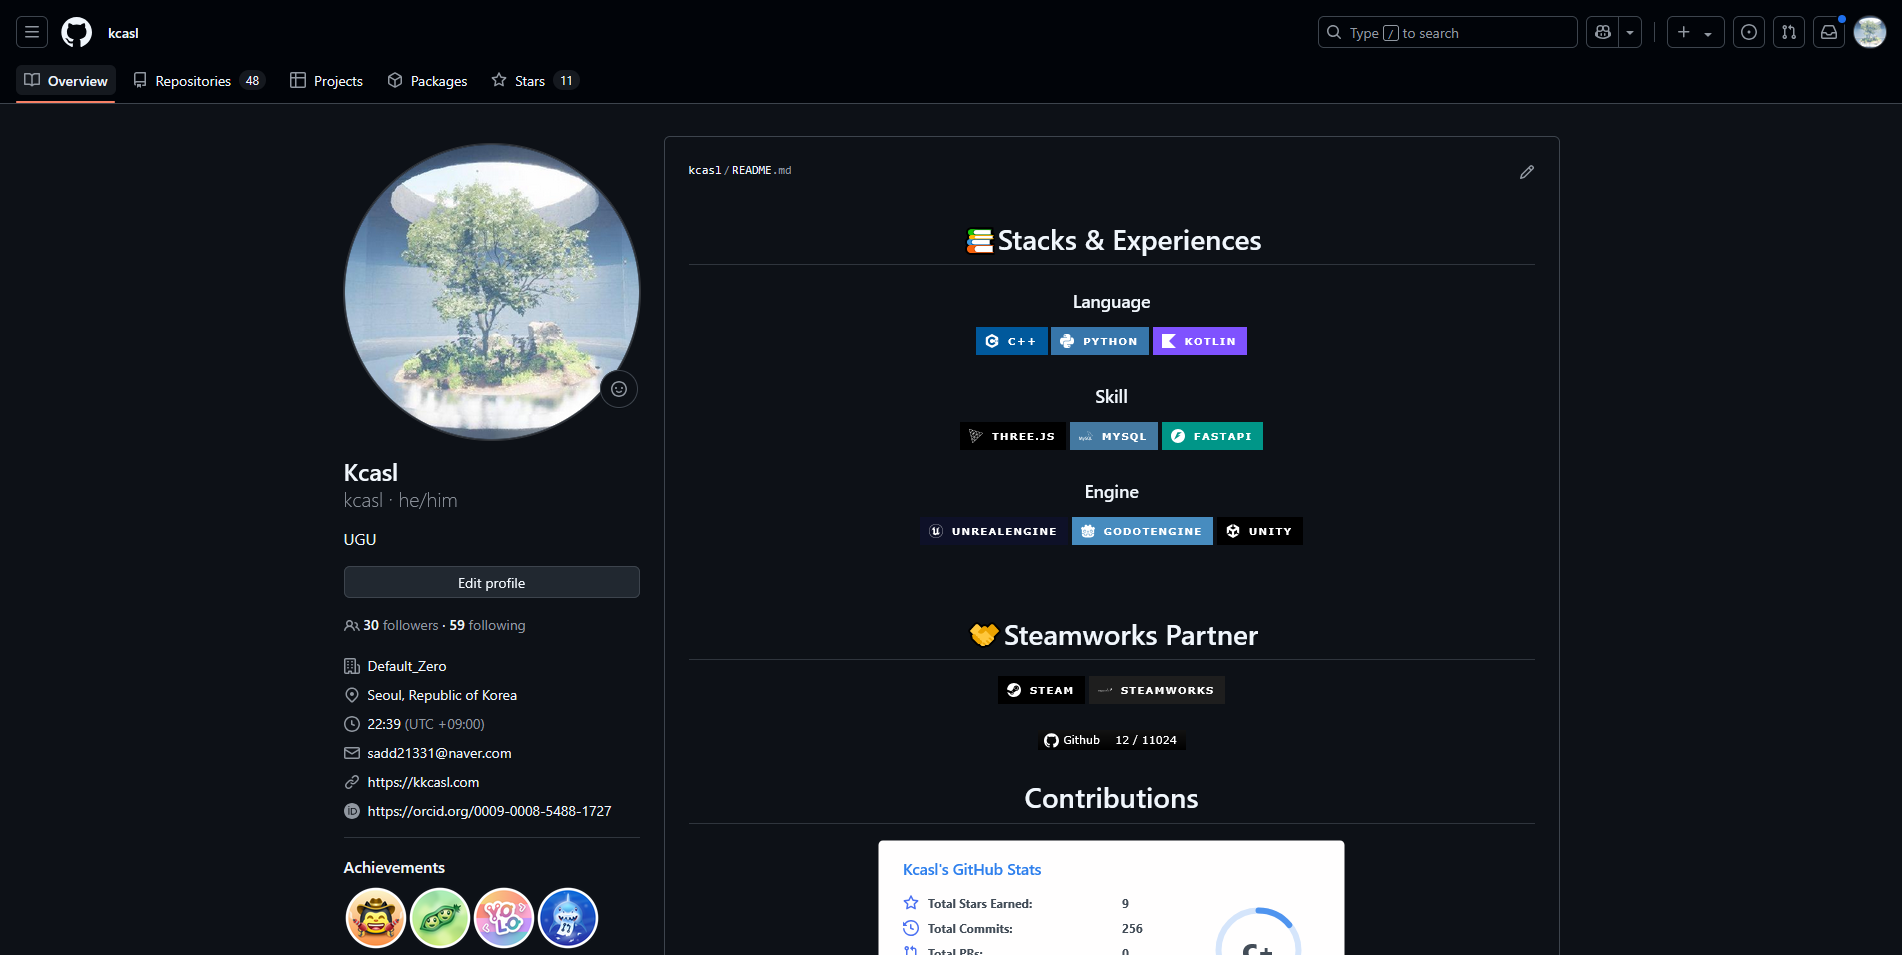The height and width of the screenshot is (955, 1902).
Task: Click the Github 12 / 11024 counter badge
Action: pyautogui.click(x=1111, y=740)
